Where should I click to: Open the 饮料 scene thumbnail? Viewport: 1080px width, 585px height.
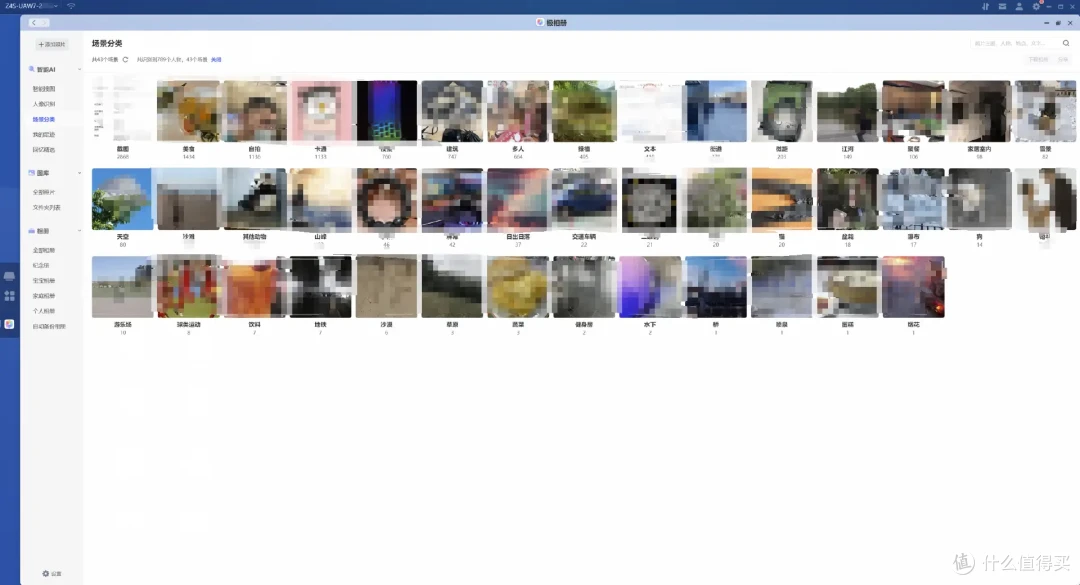tap(255, 287)
